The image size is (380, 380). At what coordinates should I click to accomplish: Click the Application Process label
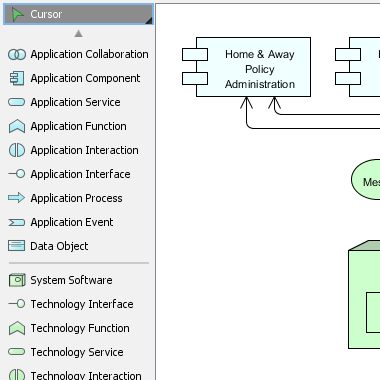coord(76,198)
